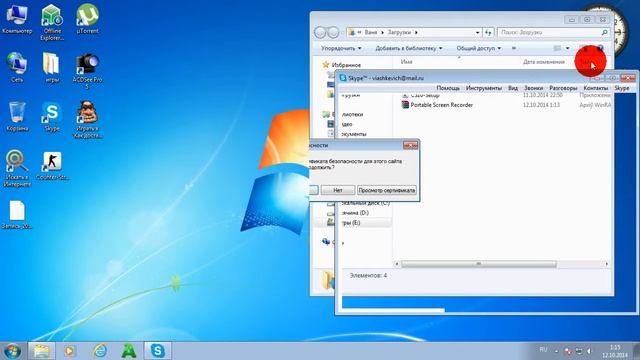
Task: Select the игры (E:) drive in the navigation pane
Action: click(351, 222)
